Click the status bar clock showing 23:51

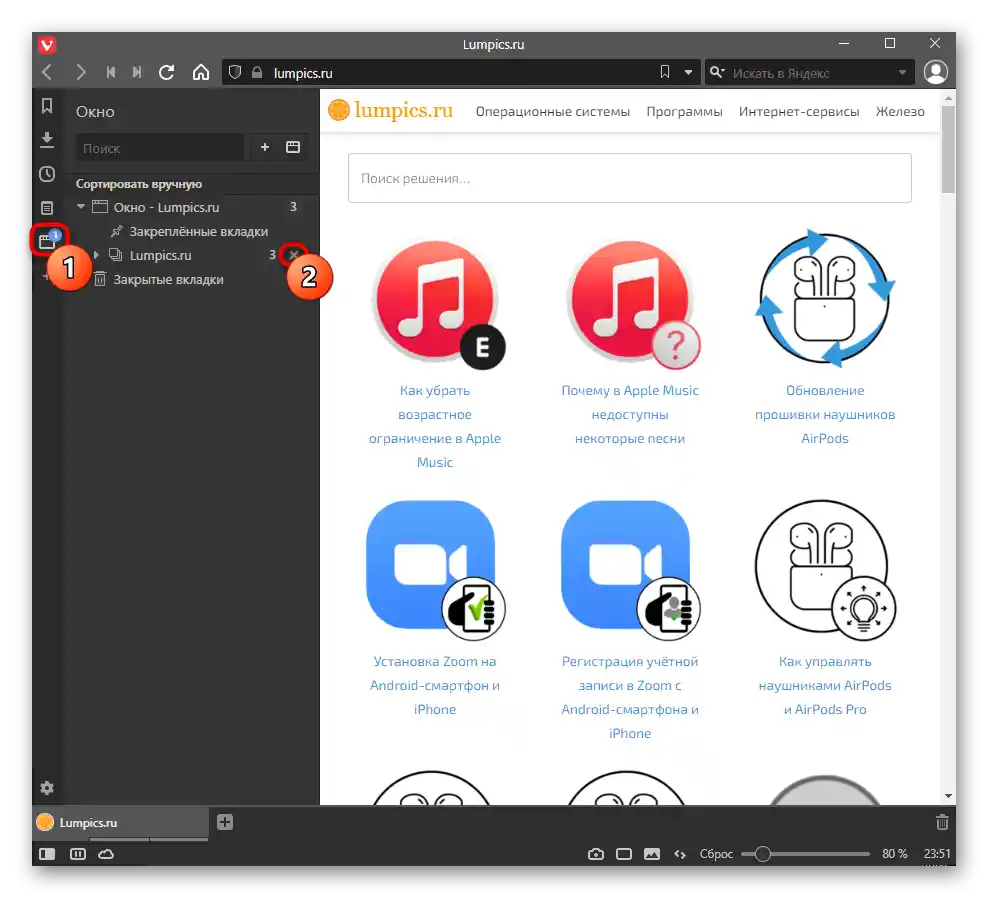(x=937, y=854)
